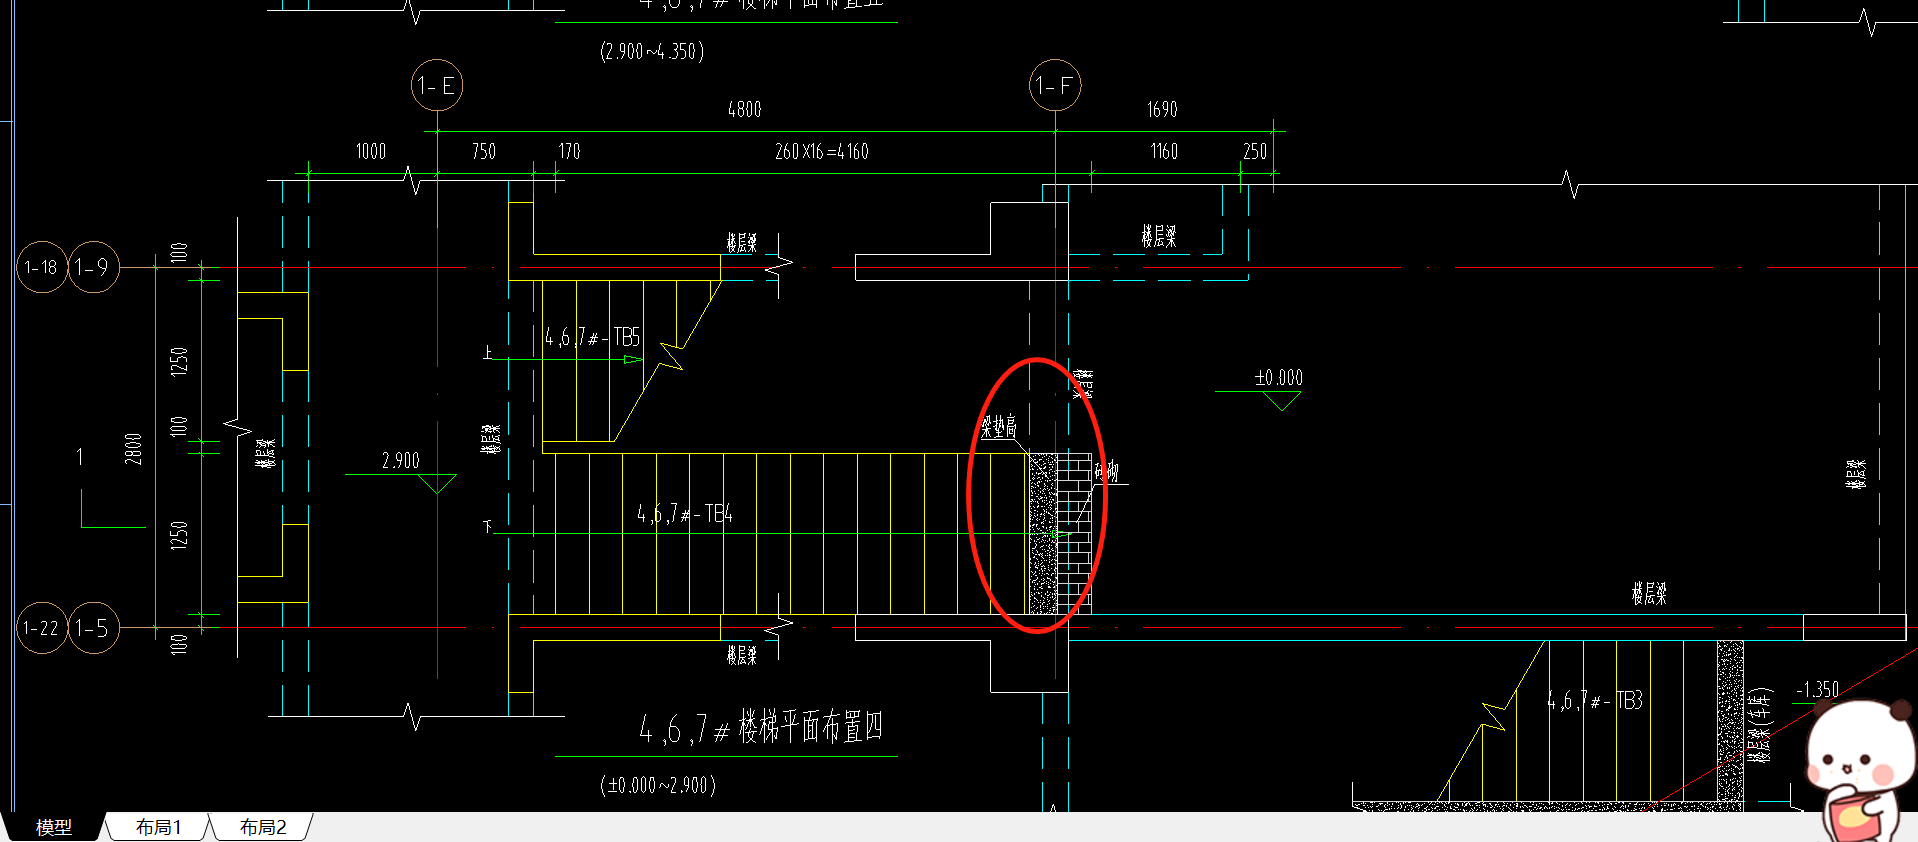This screenshot has width=1918, height=842.
Task: Click the 260X16=4160 dimension label
Action: coord(822,151)
